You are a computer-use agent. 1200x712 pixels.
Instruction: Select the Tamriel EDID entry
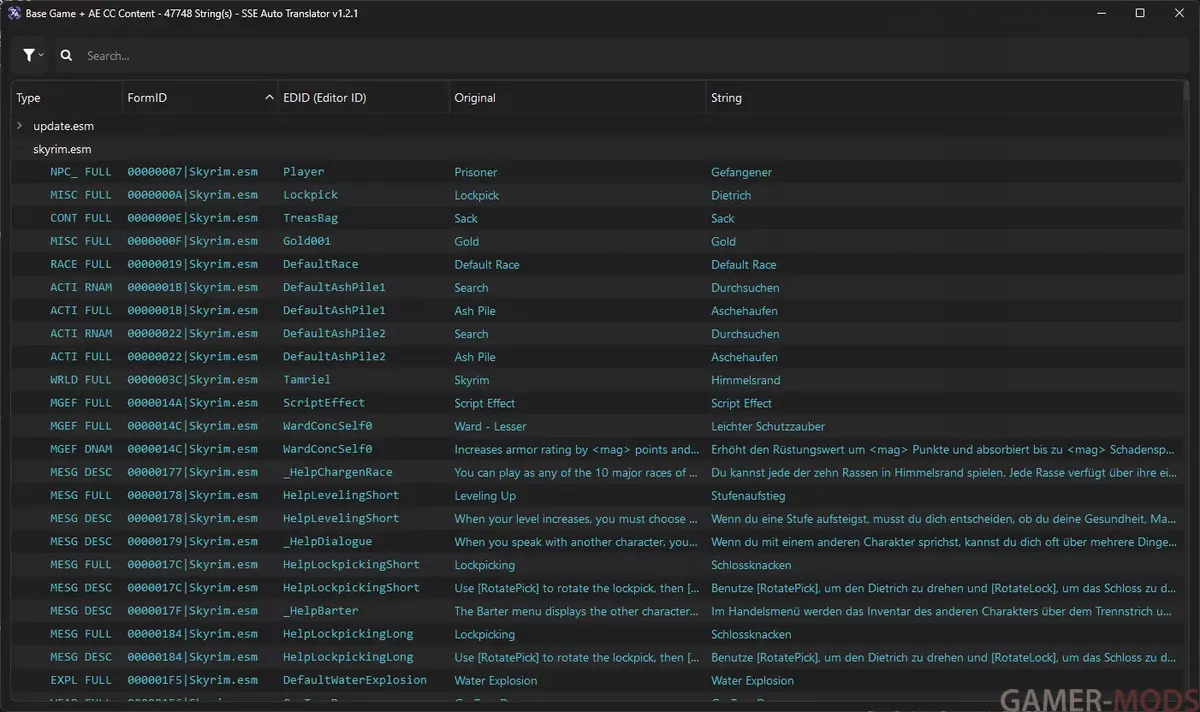click(x=306, y=380)
